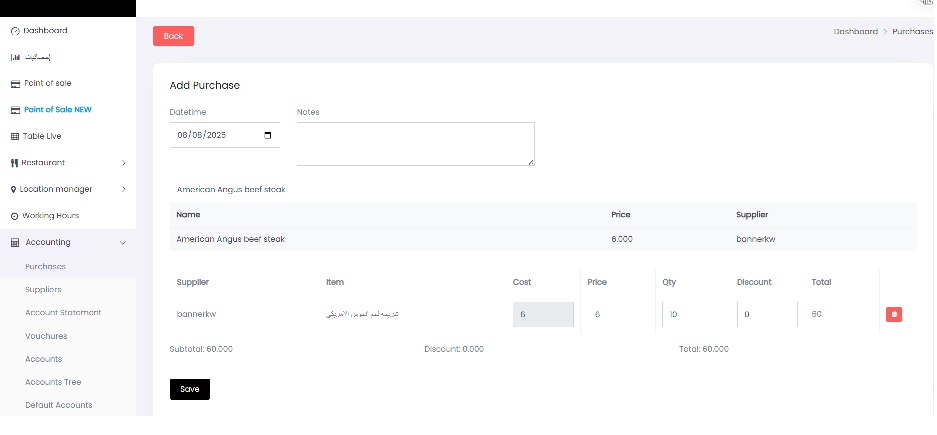Go to Account Statement page
The height and width of the screenshot is (435, 937).
click(63, 312)
